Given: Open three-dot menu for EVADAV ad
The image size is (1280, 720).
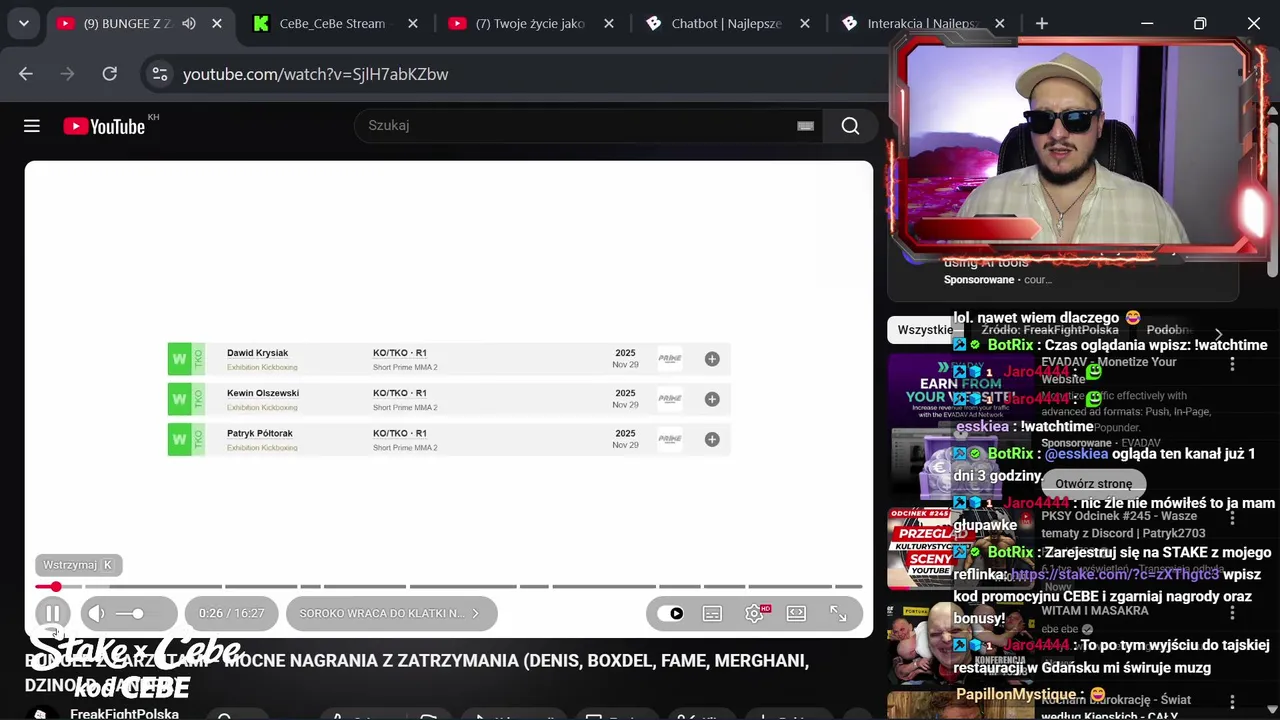Looking at the screenshot, I should (x=1232, y=366).
